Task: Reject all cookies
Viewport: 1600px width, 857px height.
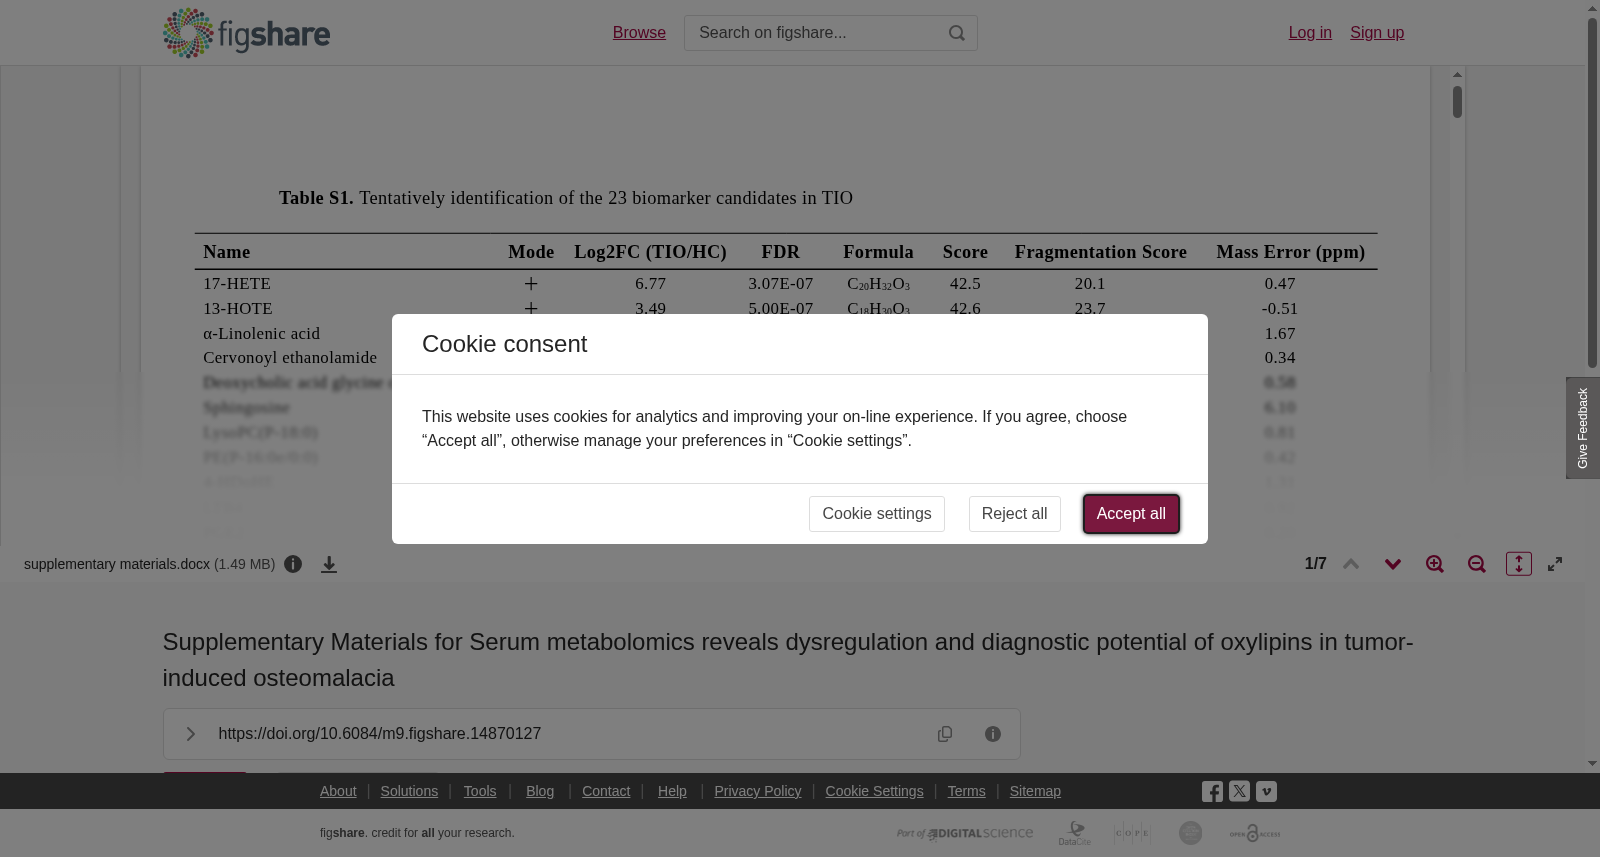Action: pos(1014,514)
